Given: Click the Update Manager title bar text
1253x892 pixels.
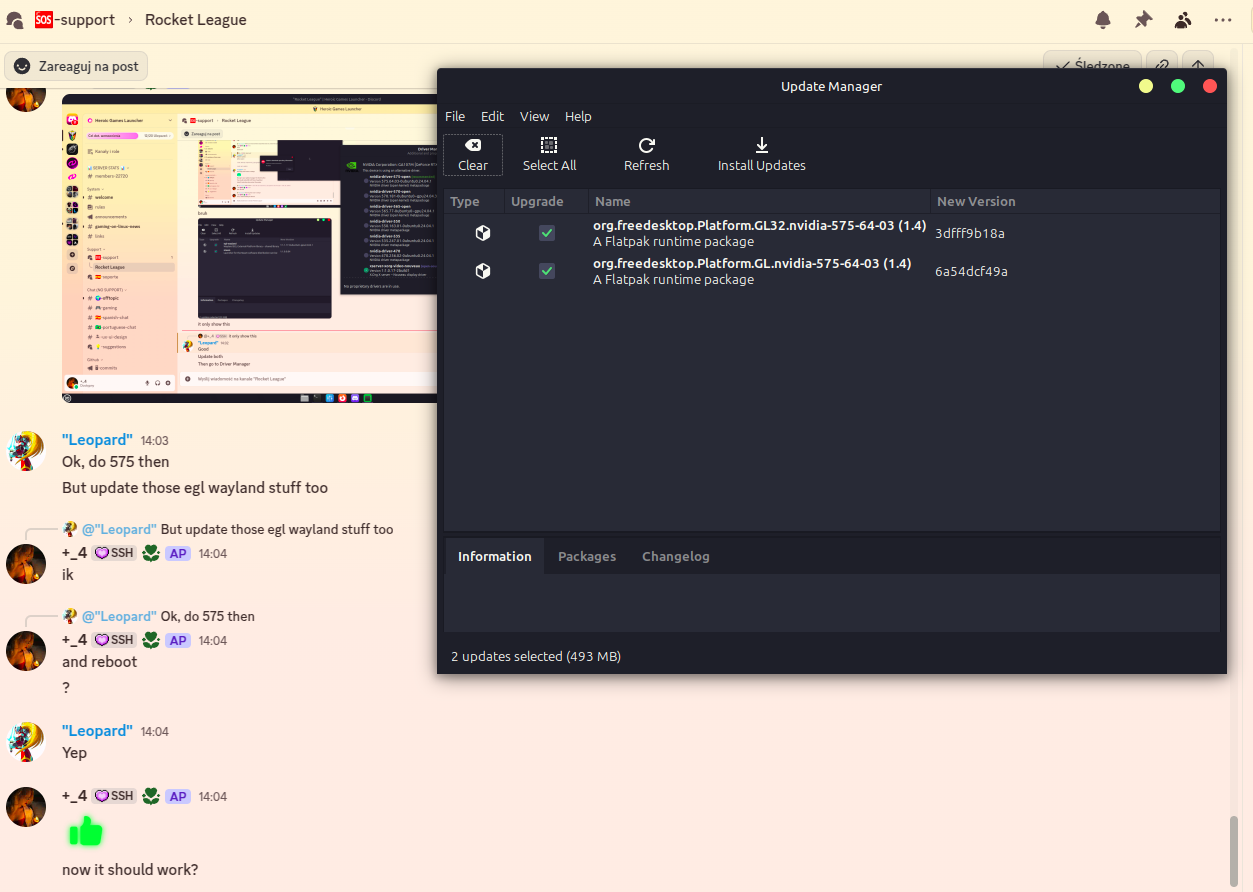Looking at the screenshot, I should (831, 86).
